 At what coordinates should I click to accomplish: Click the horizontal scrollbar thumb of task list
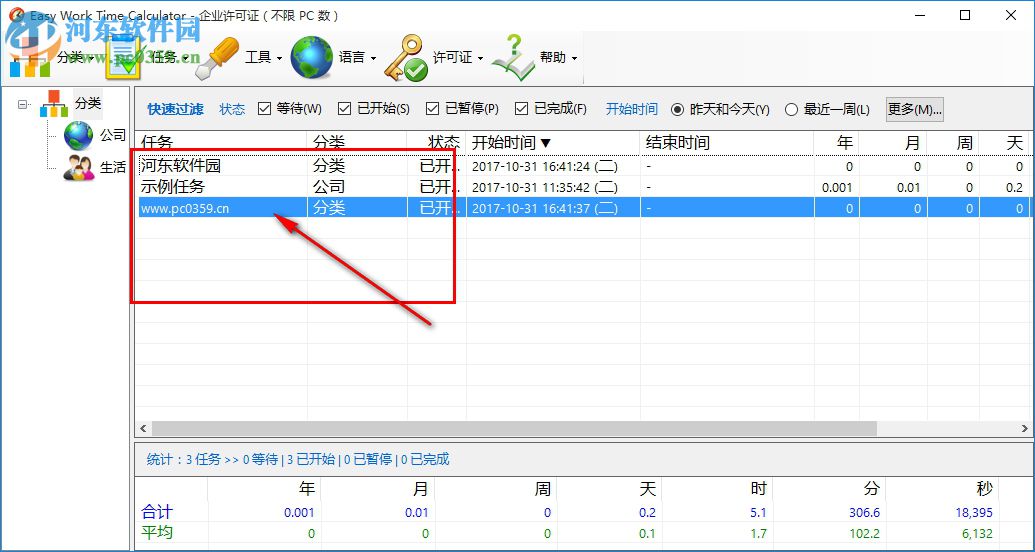(514, 429)
